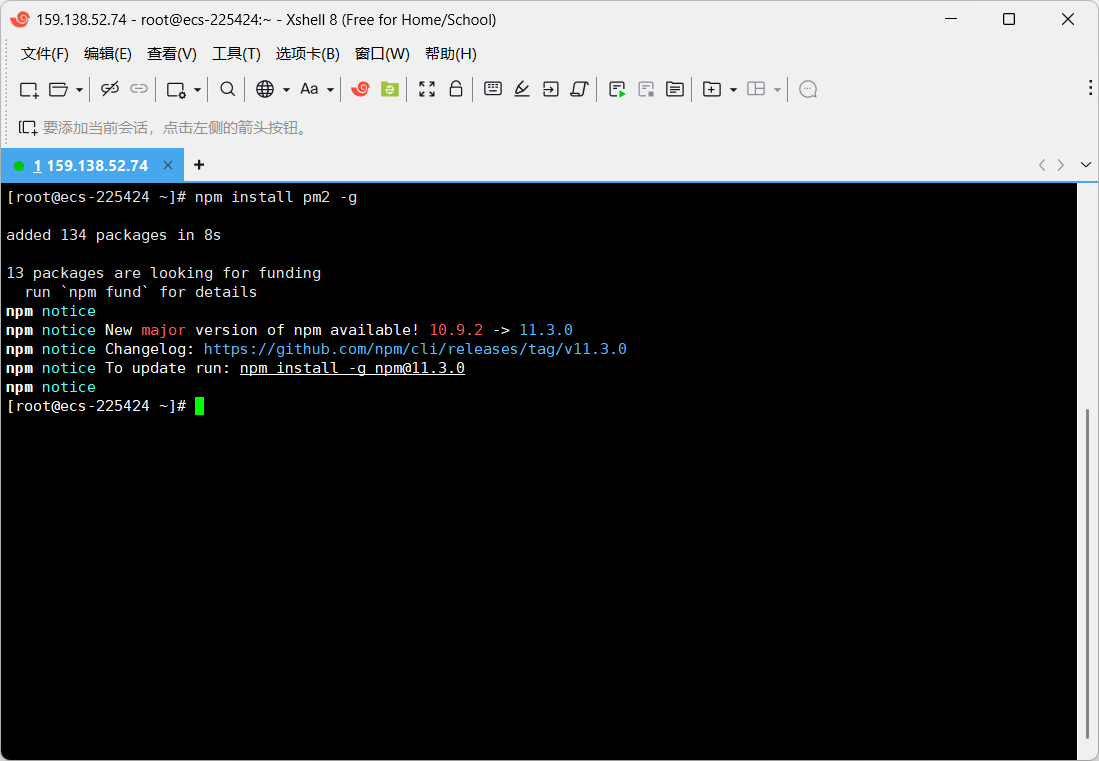Screen dimensions: 1099x761
Task: Add a new tab with plus button
Action: coord(199,165)
